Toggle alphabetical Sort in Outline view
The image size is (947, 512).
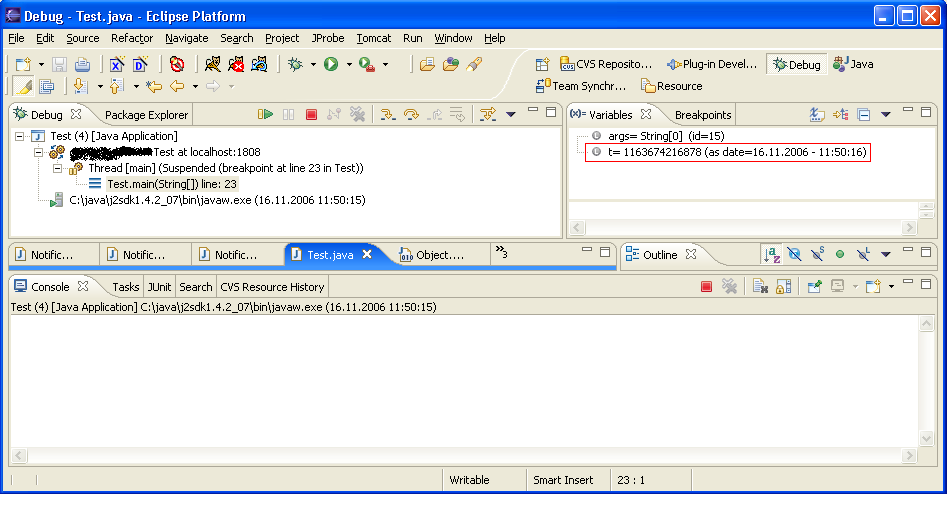coord(772,254)
